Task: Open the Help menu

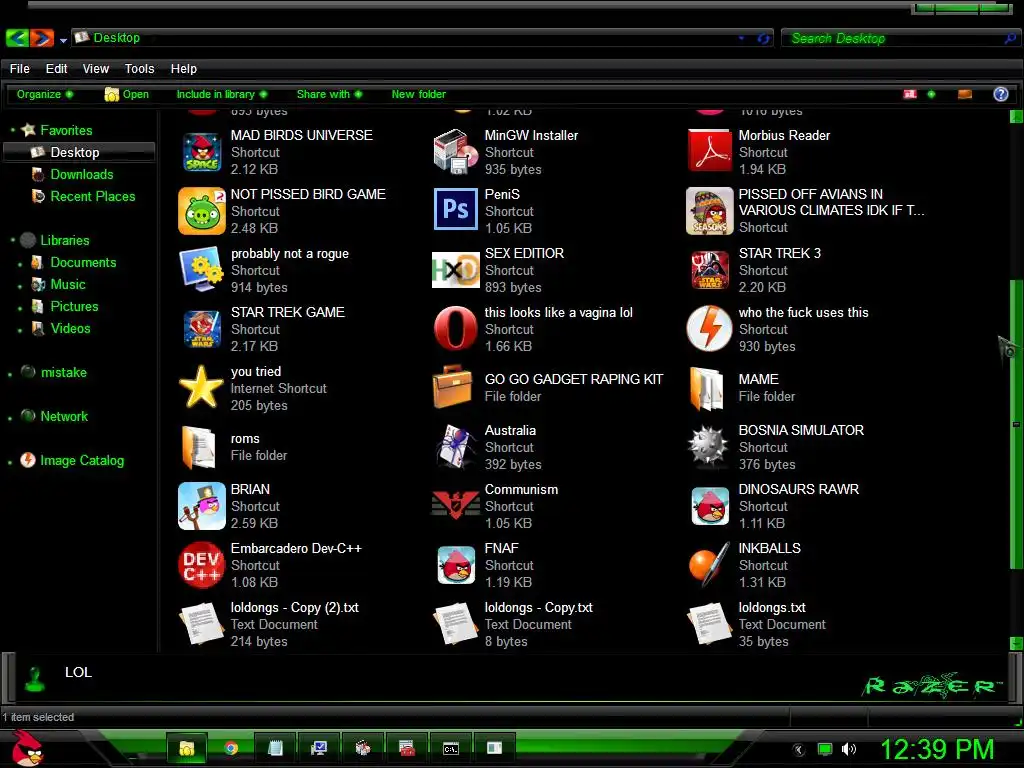Action: 184,69
